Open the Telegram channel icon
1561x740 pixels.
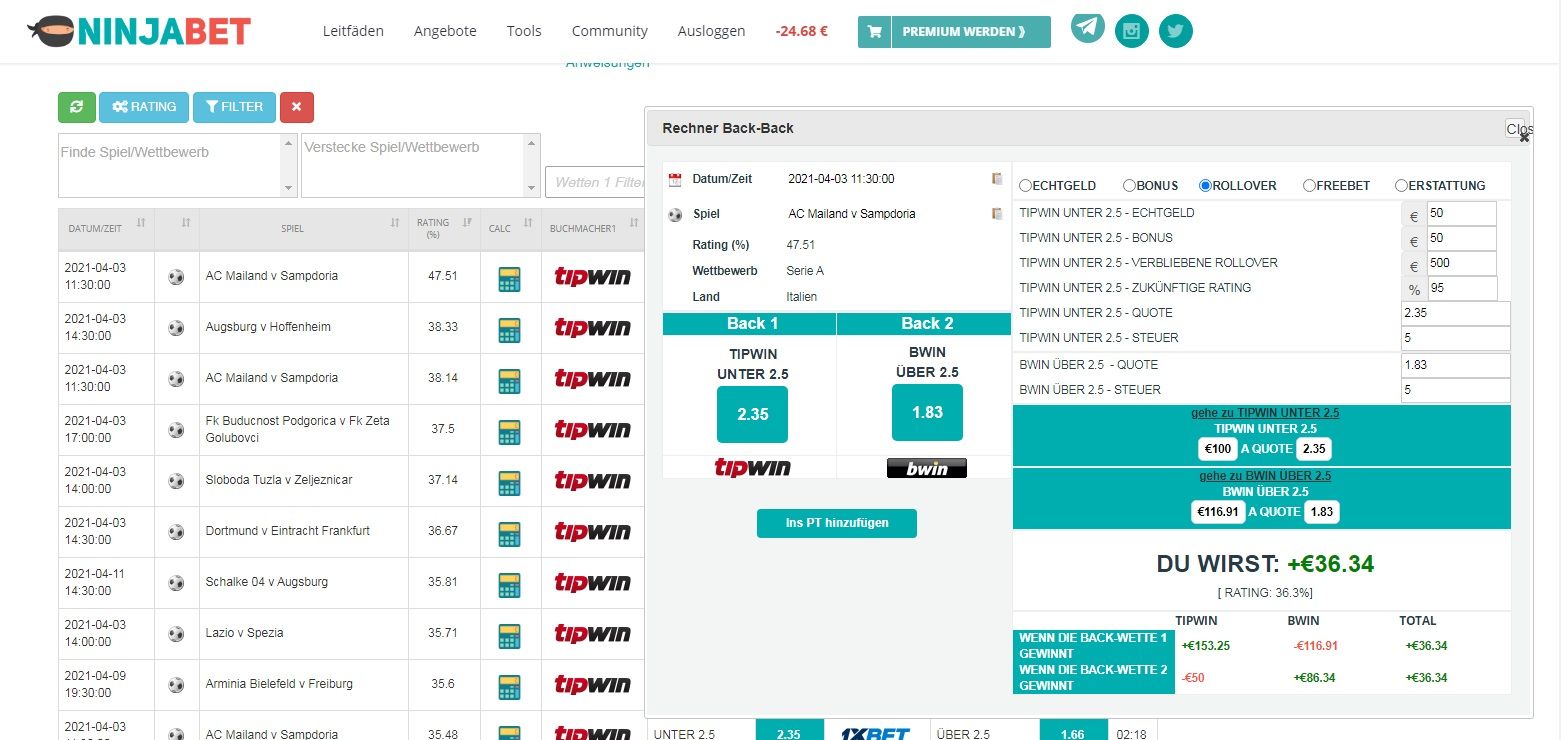(x=1088, y=26)
